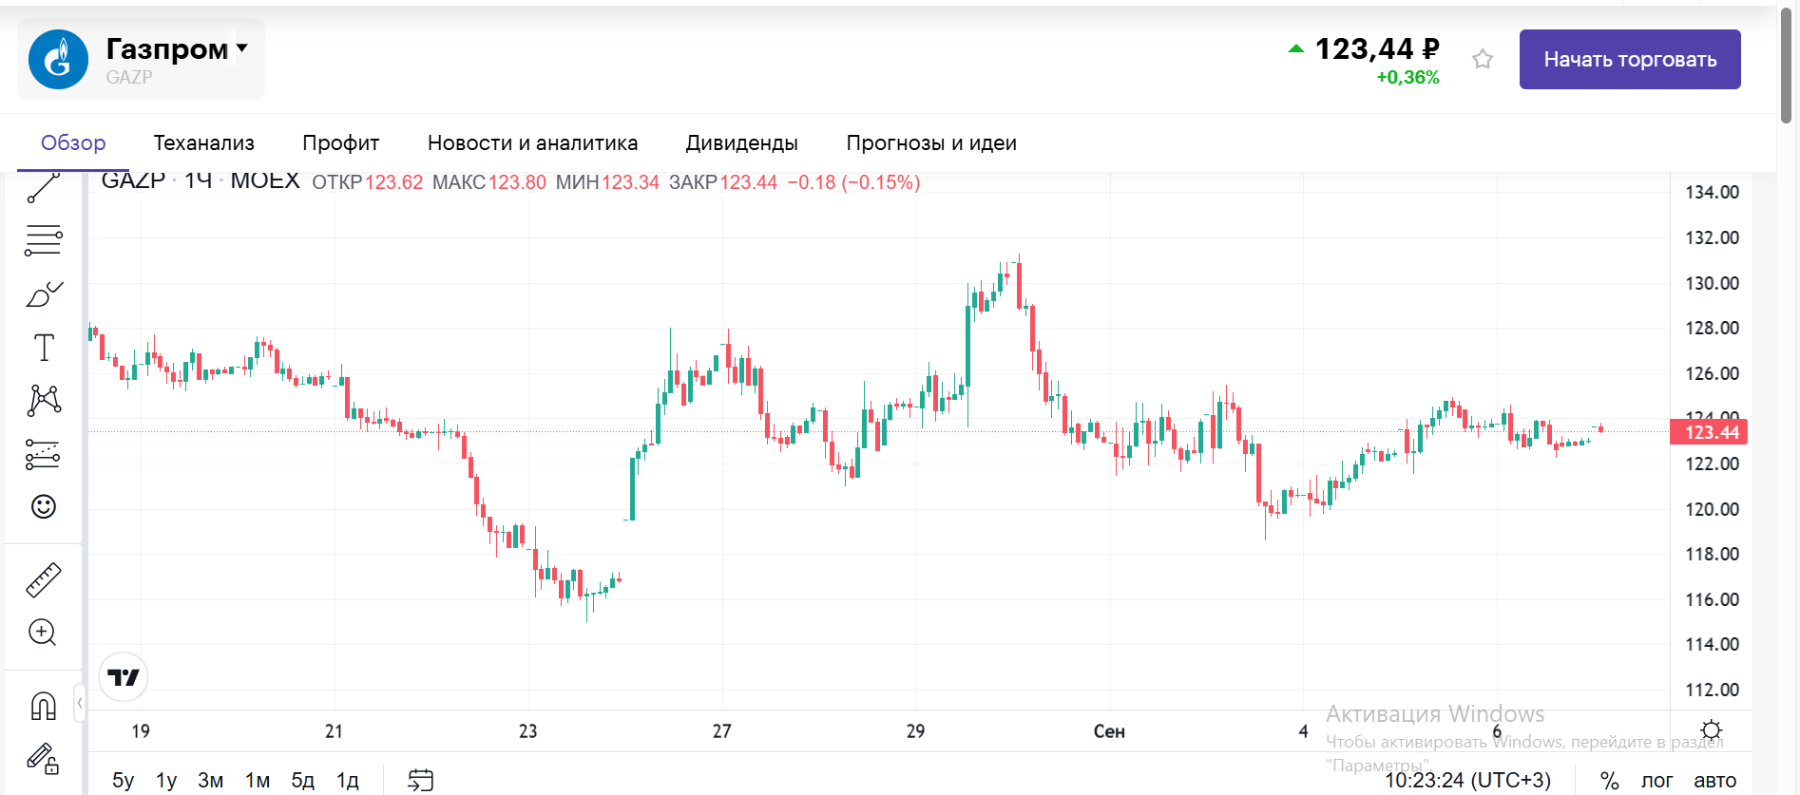The height and width of the screenshot is (795, 1800).
Task: Open the forecast and measurement tools
Action: click(x=43, y=454)
